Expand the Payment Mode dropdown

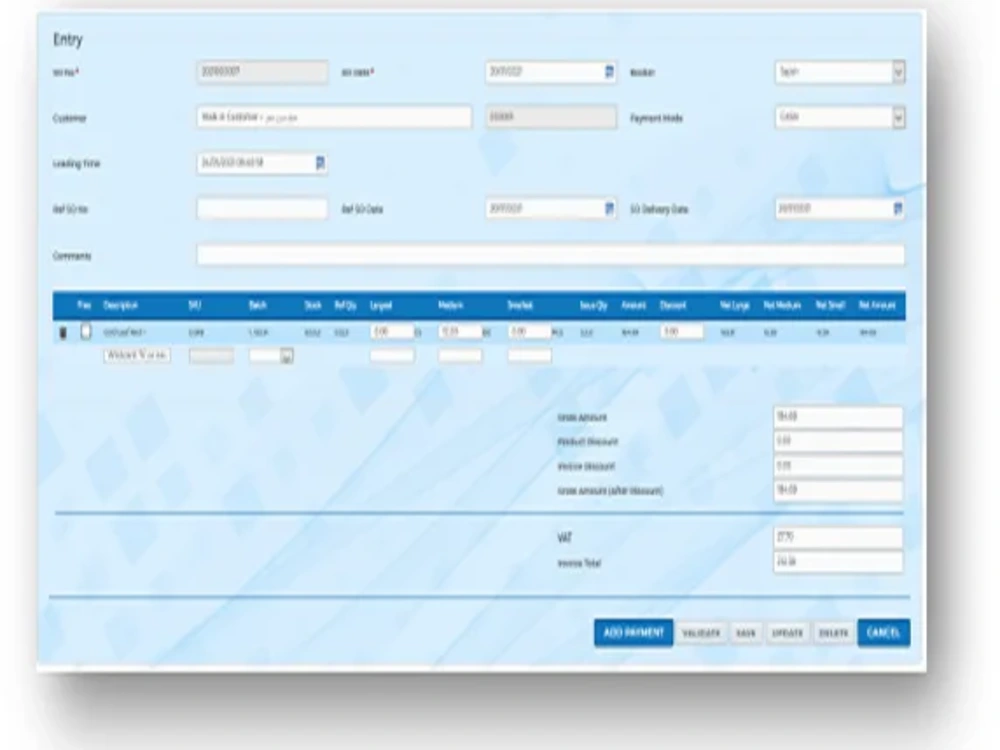pos(898,117)
